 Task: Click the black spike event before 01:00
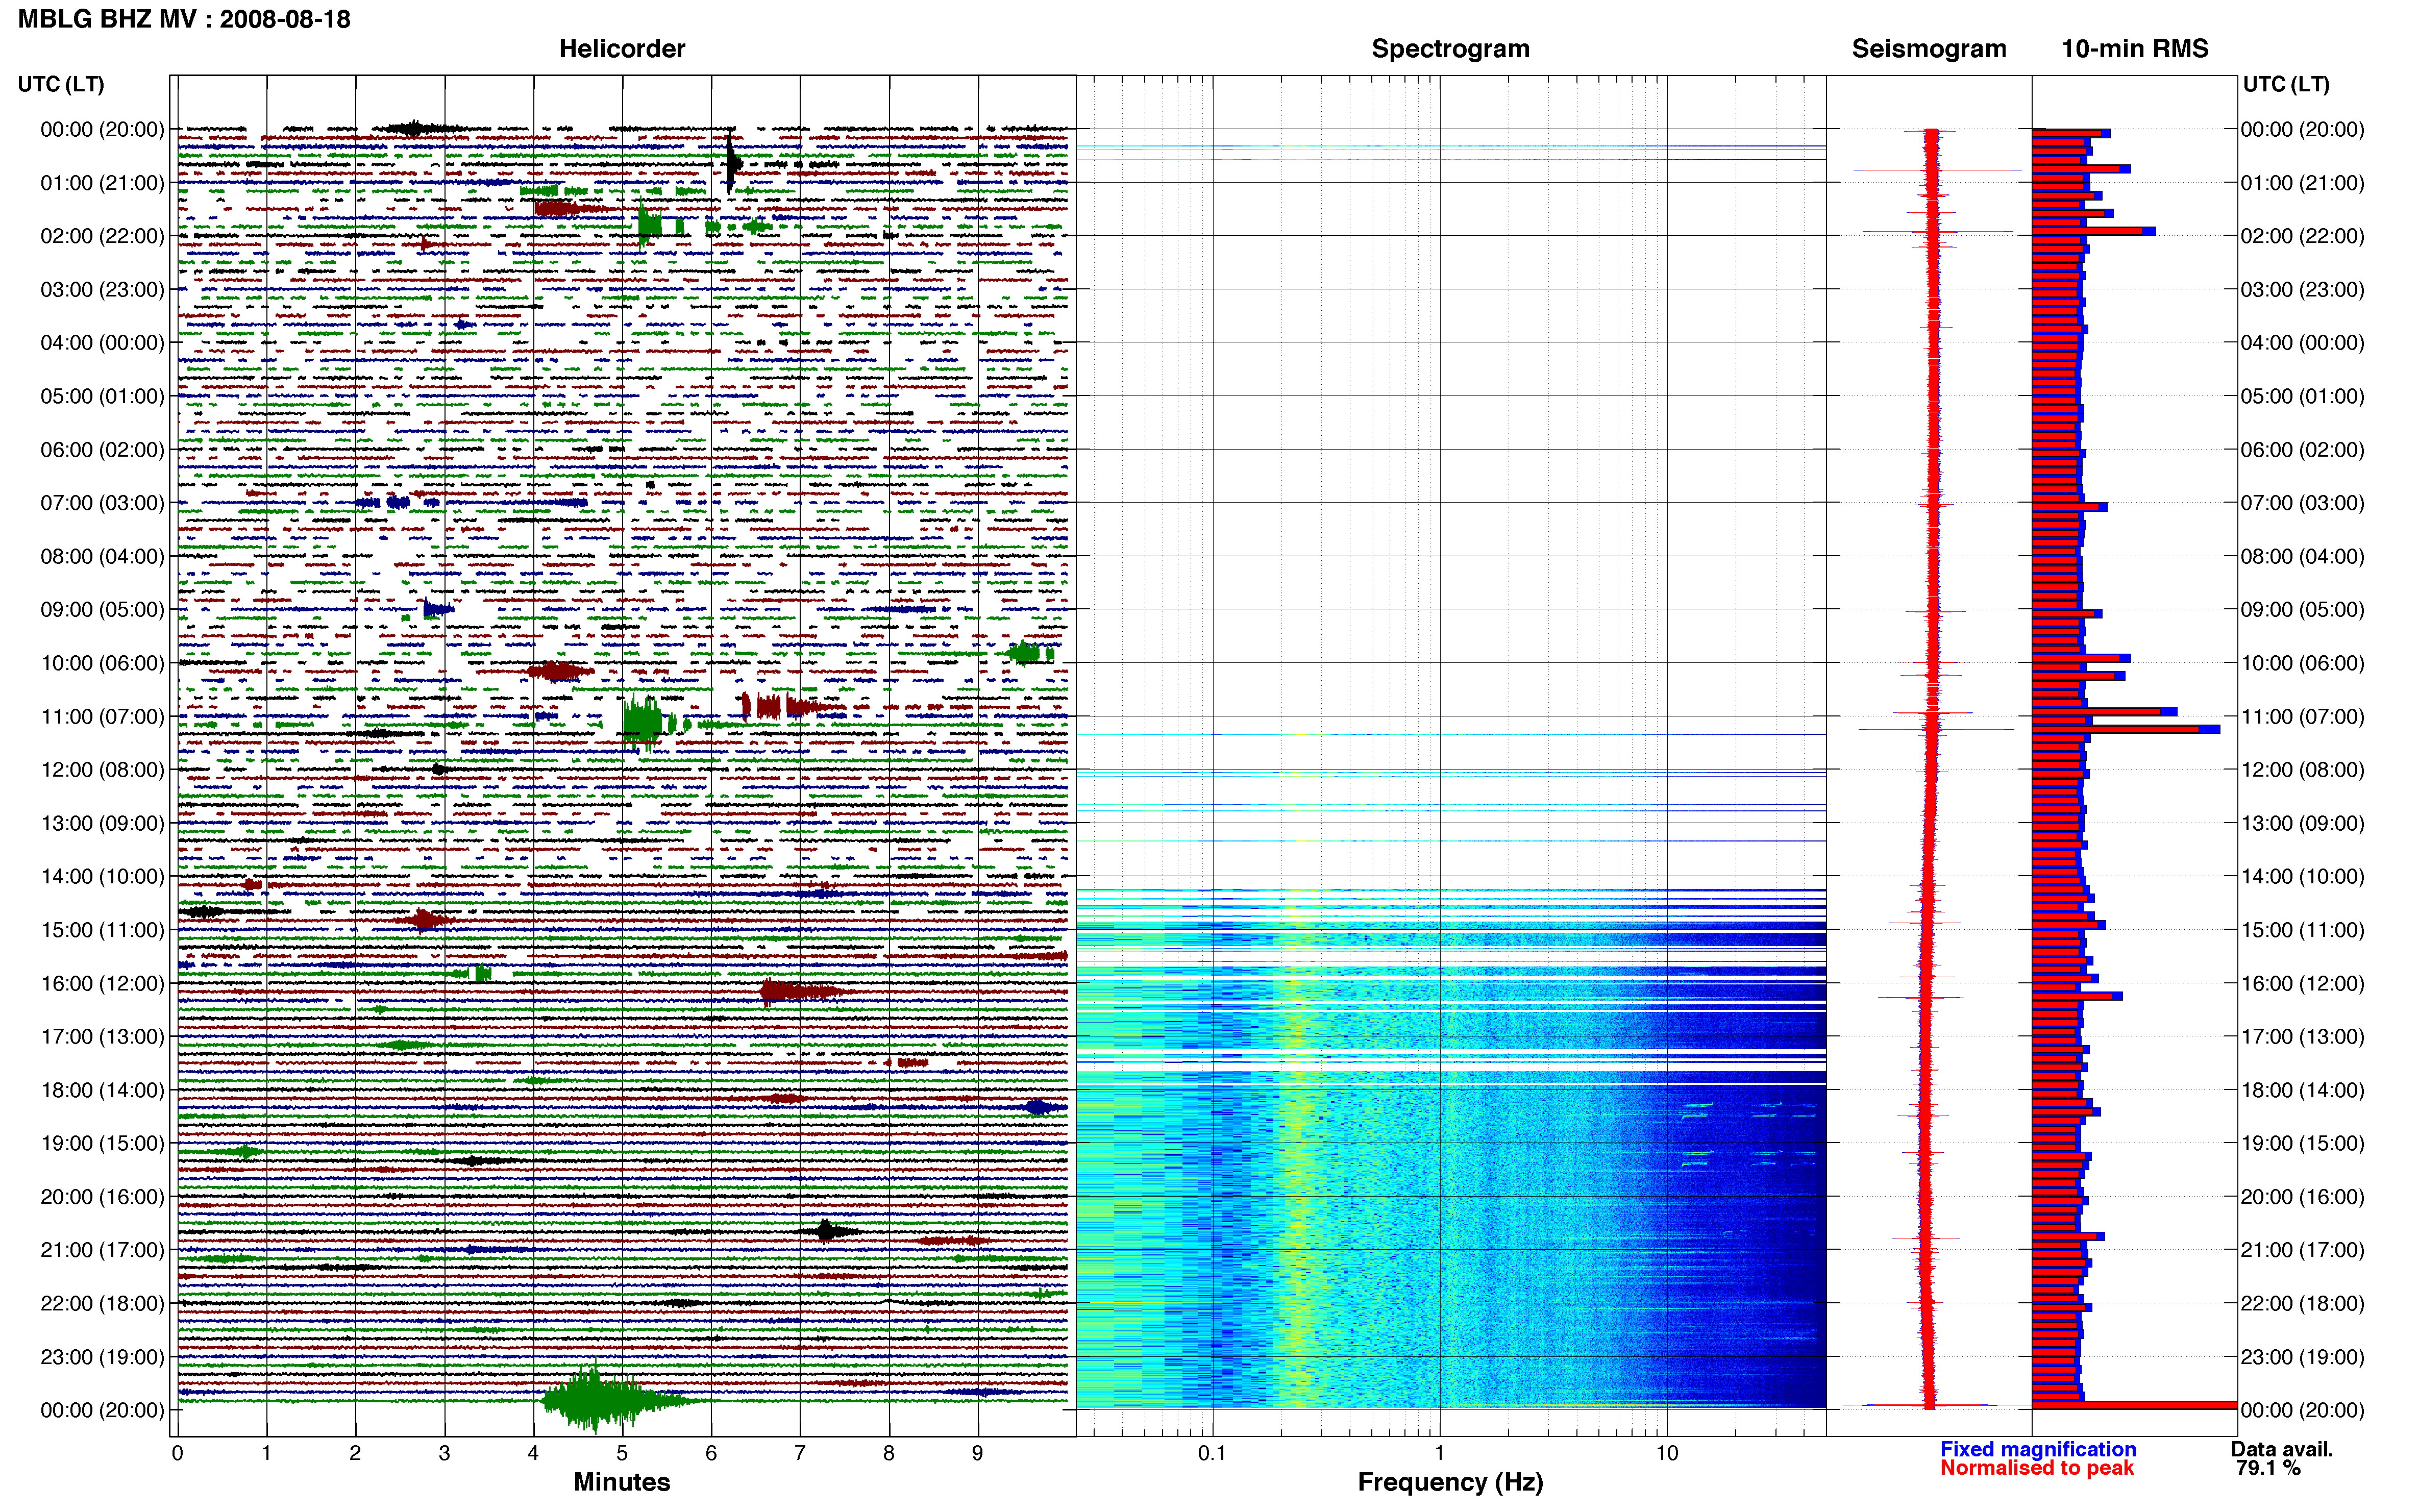[732, 162]
